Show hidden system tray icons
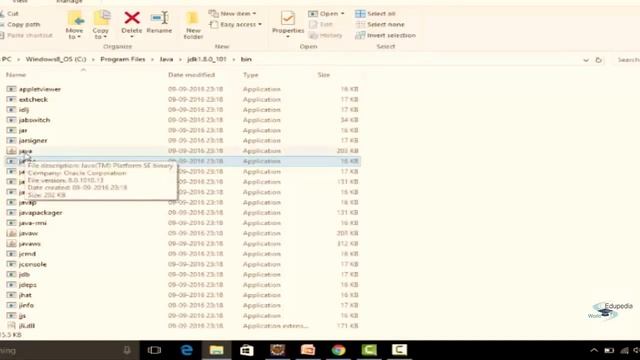This screenshot has width=640, height=360. (594, 350)
